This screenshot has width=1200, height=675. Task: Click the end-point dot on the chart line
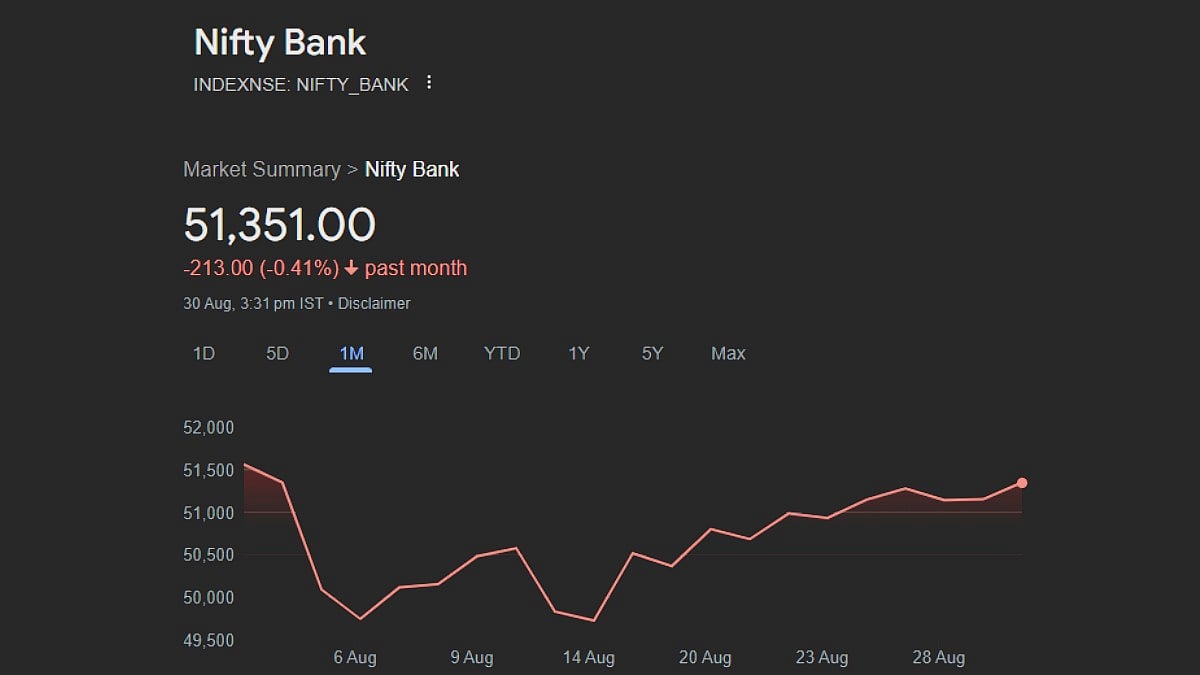pos(1022,483)
